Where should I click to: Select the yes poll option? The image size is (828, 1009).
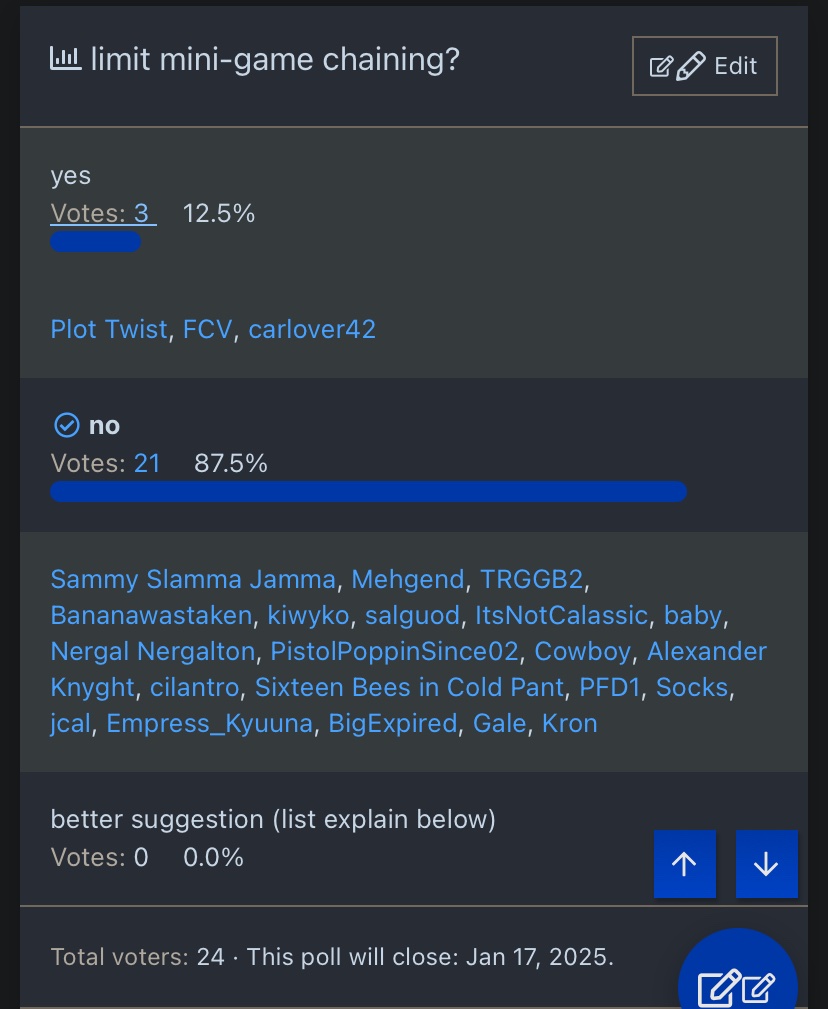[71, 176]
